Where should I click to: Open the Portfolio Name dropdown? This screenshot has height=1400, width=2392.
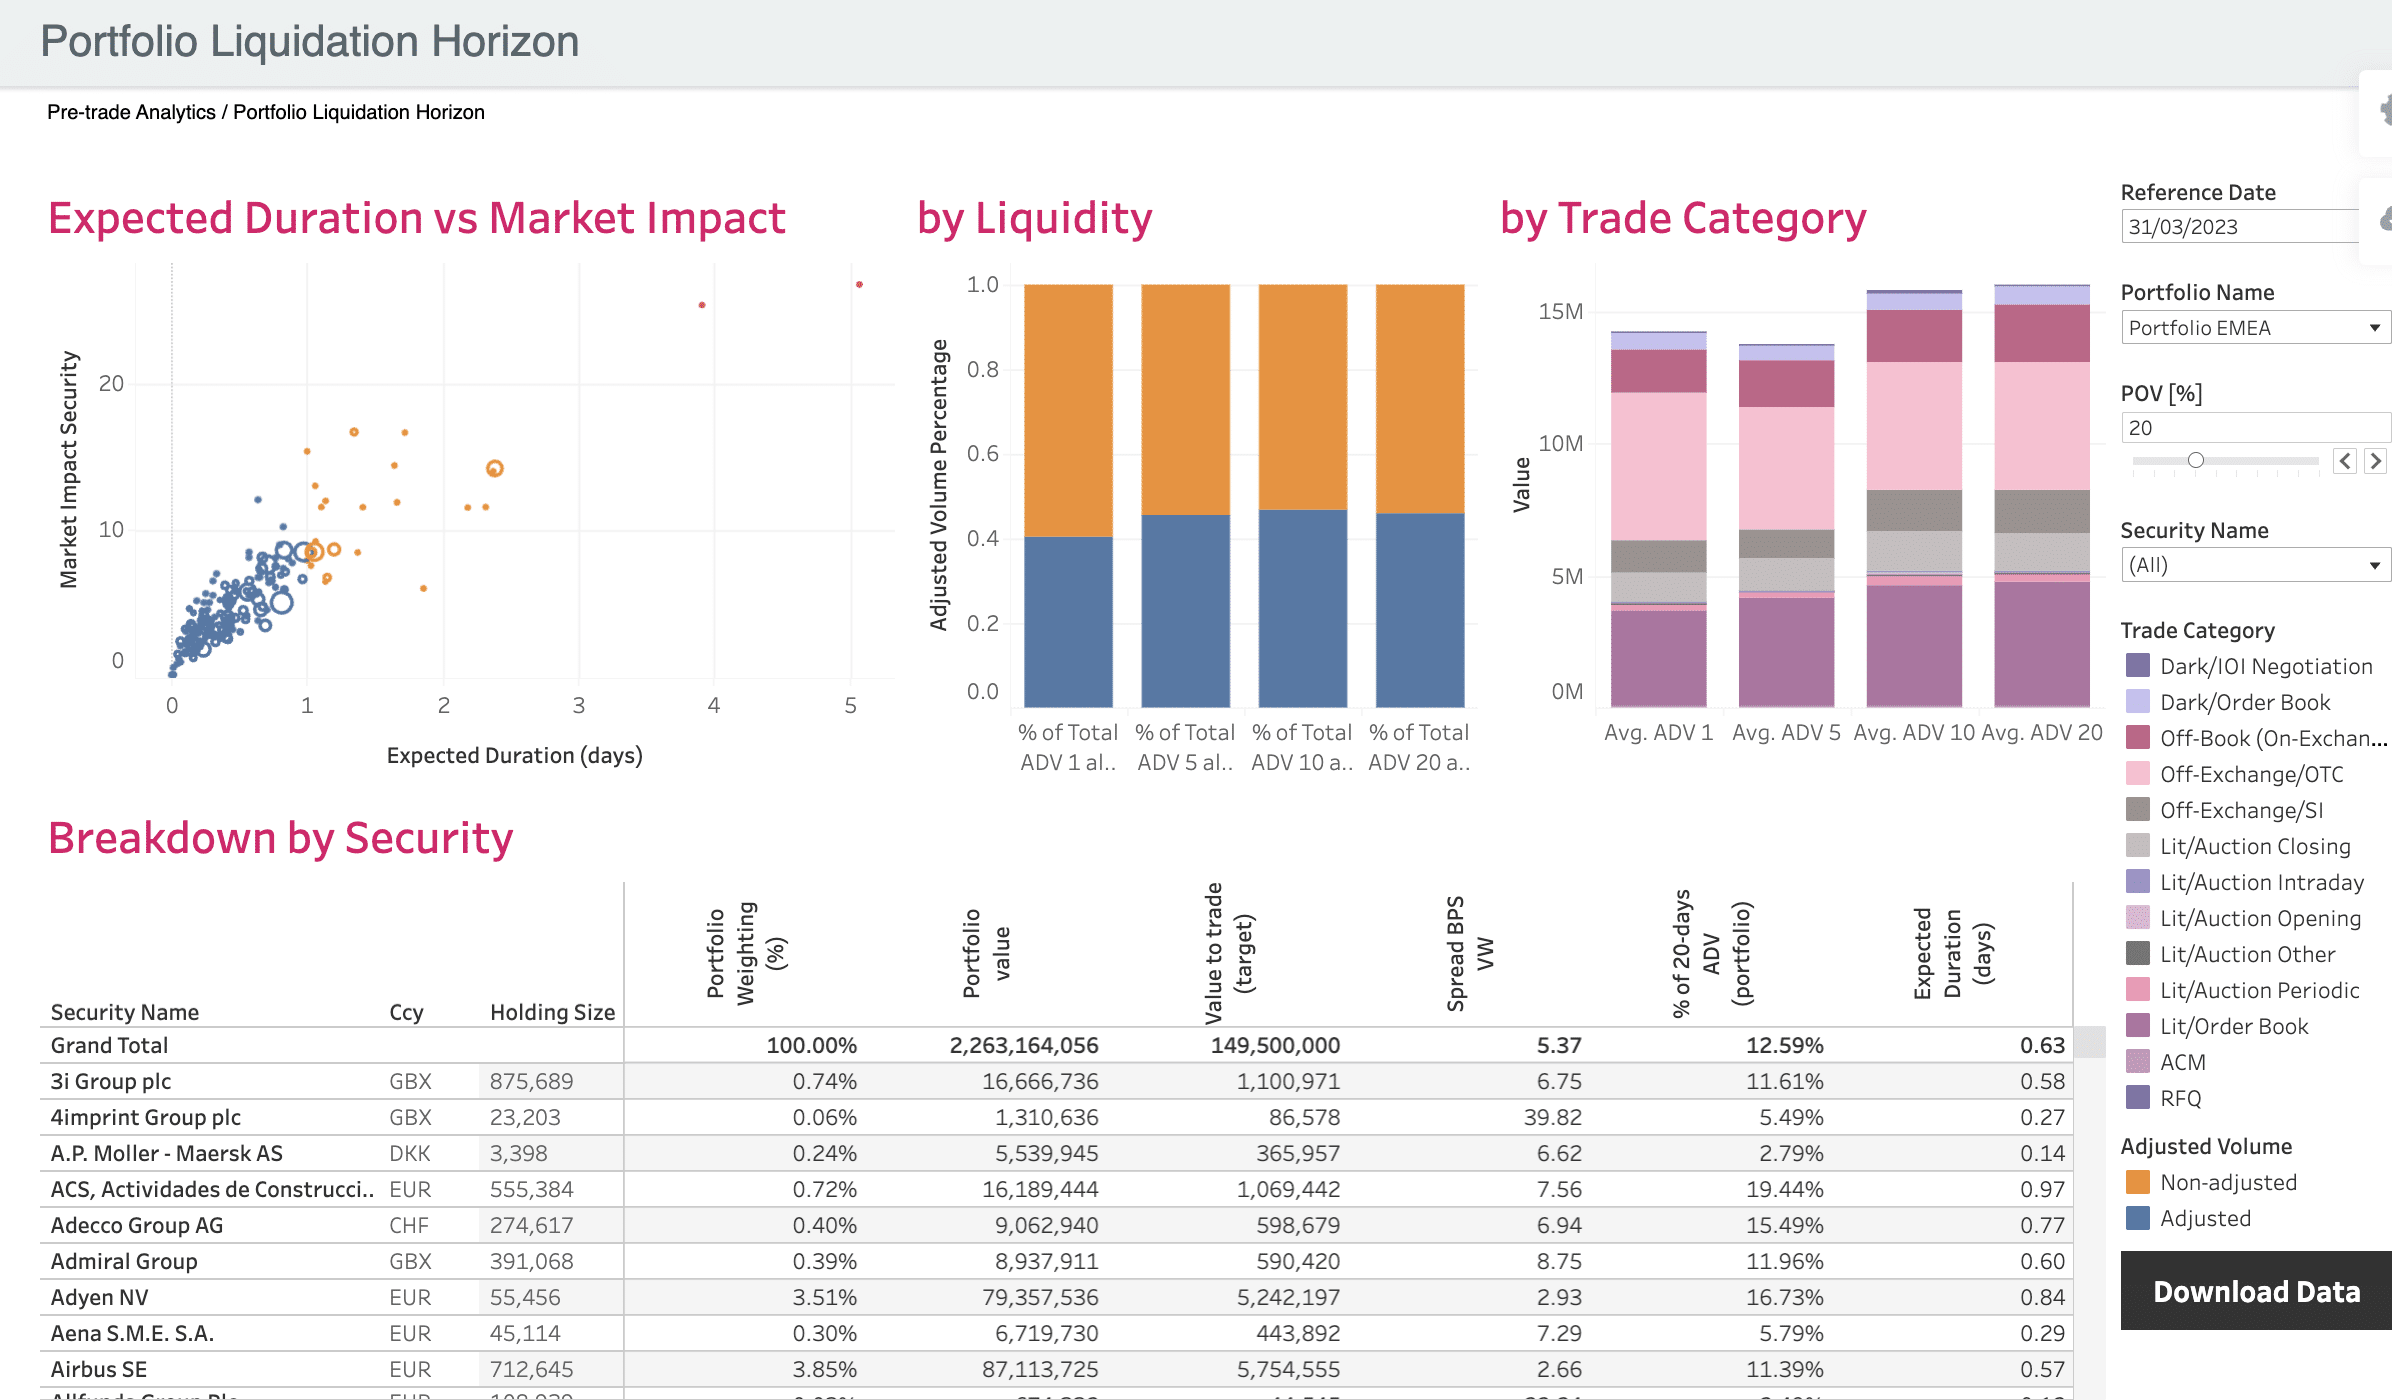(x=2254, y=328)
